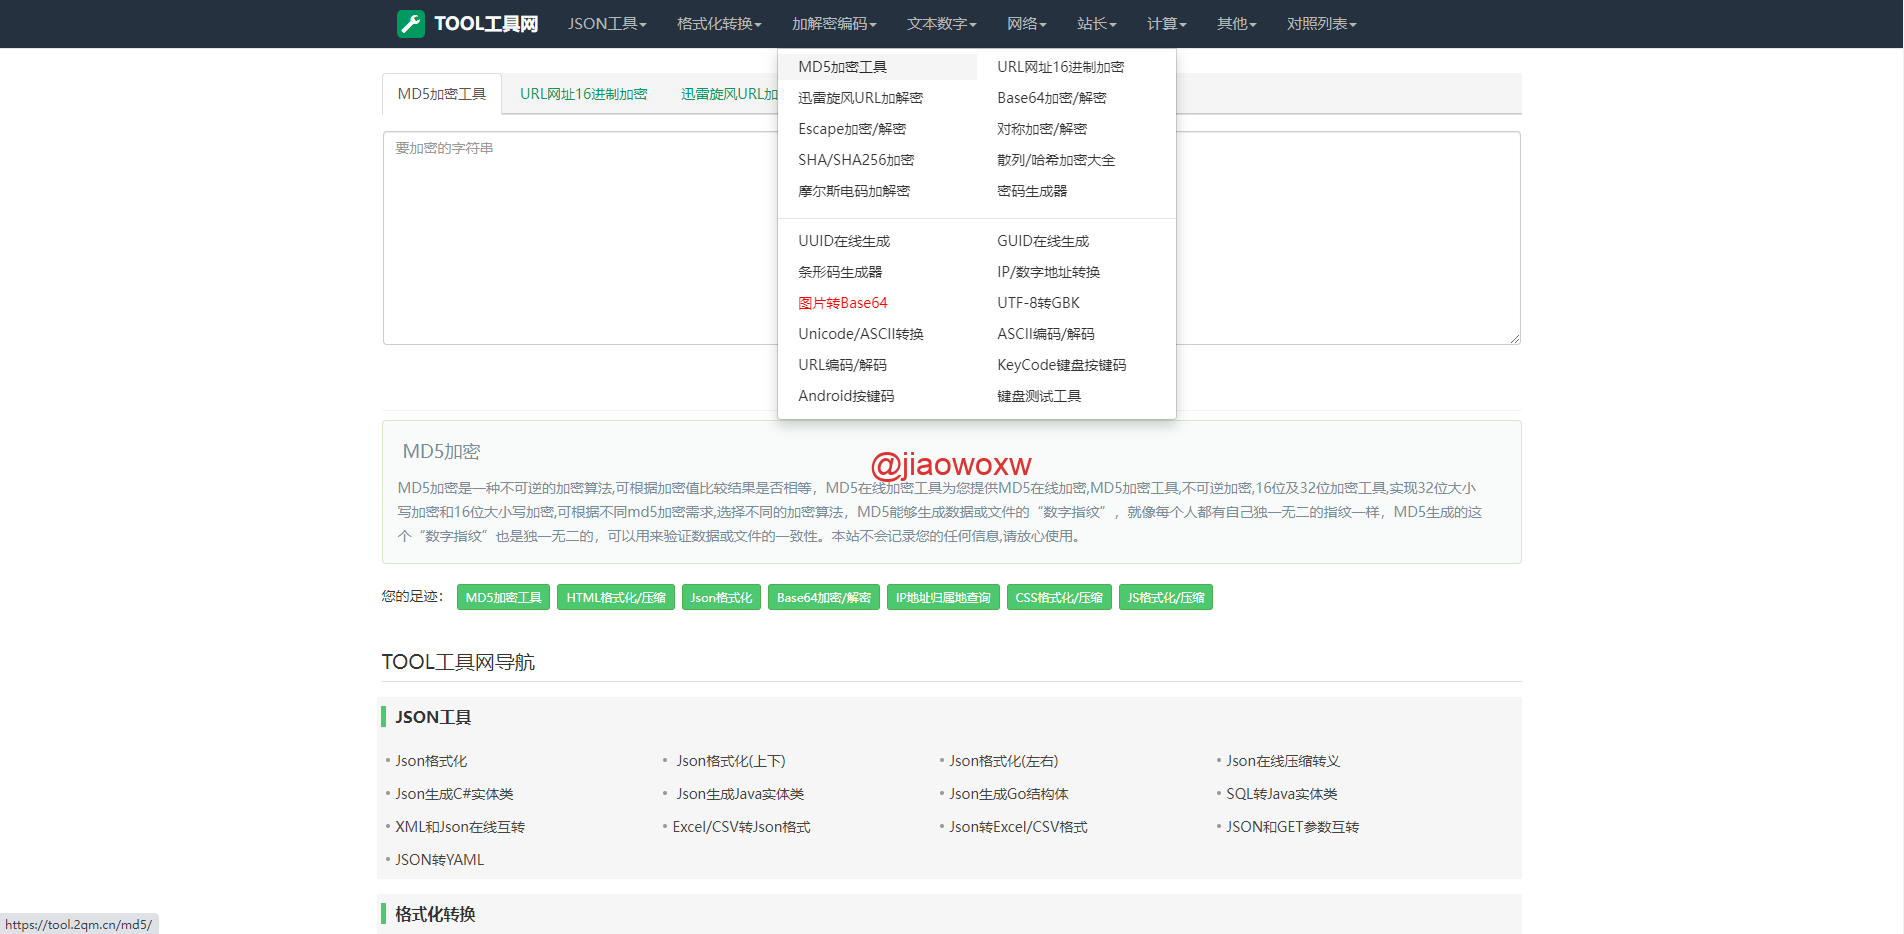Screen dimensions: 1904x934
Task: Click the Json格式化 footprint button
Action: click(x=721, y=598)
